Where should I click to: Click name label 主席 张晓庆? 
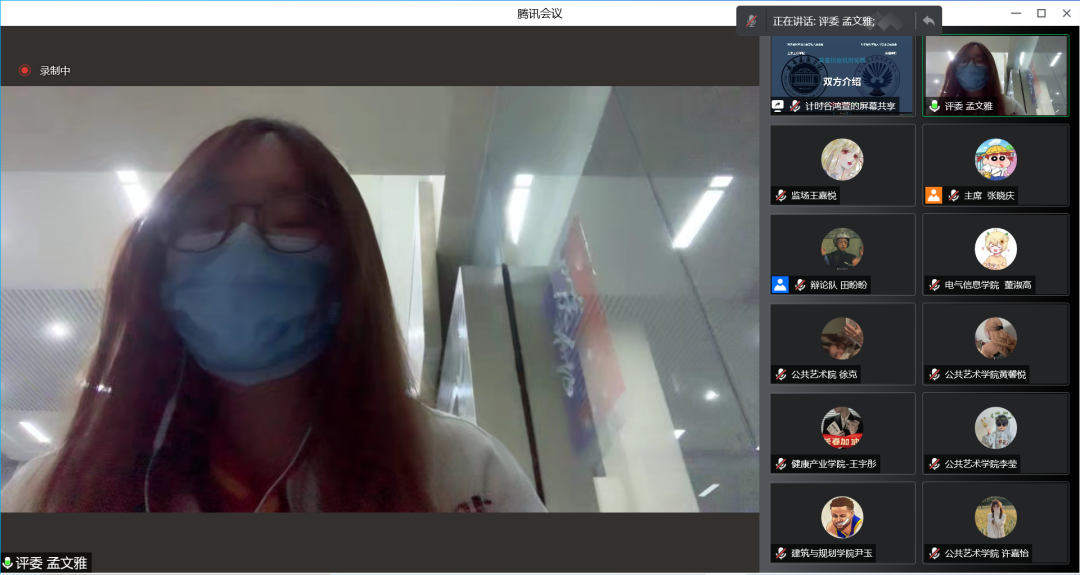point(988,196)
